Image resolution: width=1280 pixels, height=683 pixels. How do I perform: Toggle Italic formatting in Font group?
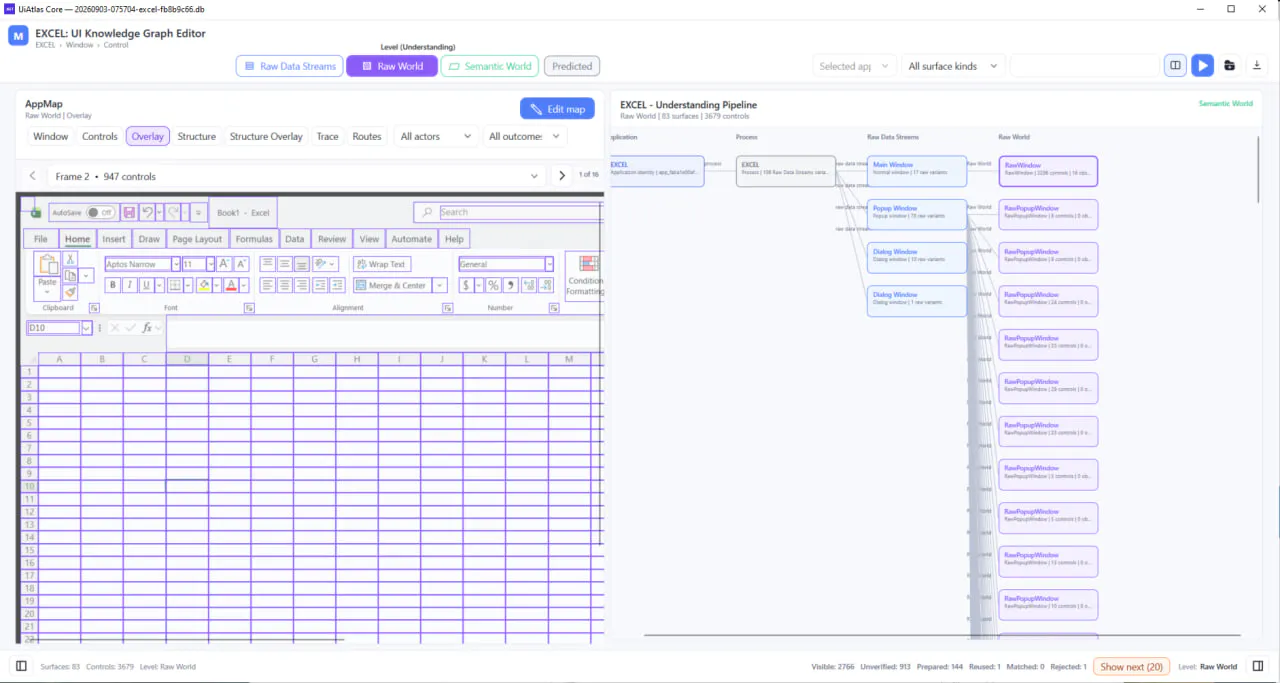[x=129, y=285]
